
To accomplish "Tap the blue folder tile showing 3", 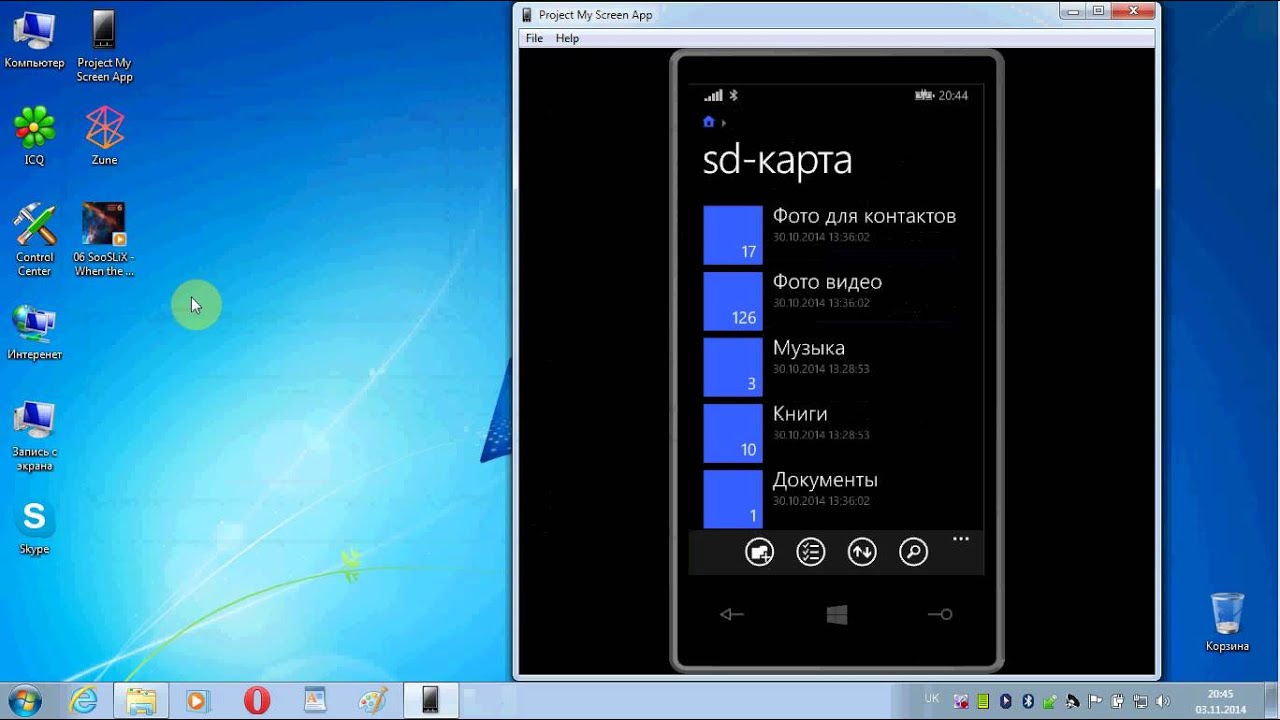I will pos(733,367).
